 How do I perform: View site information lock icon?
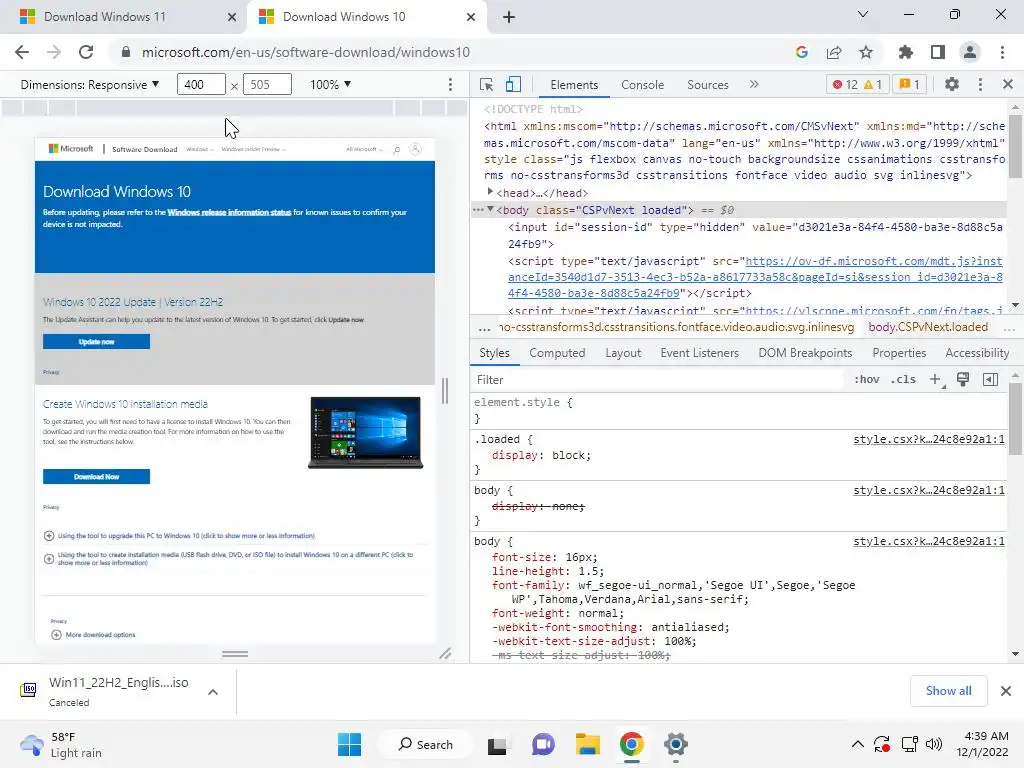click(126, 52)
